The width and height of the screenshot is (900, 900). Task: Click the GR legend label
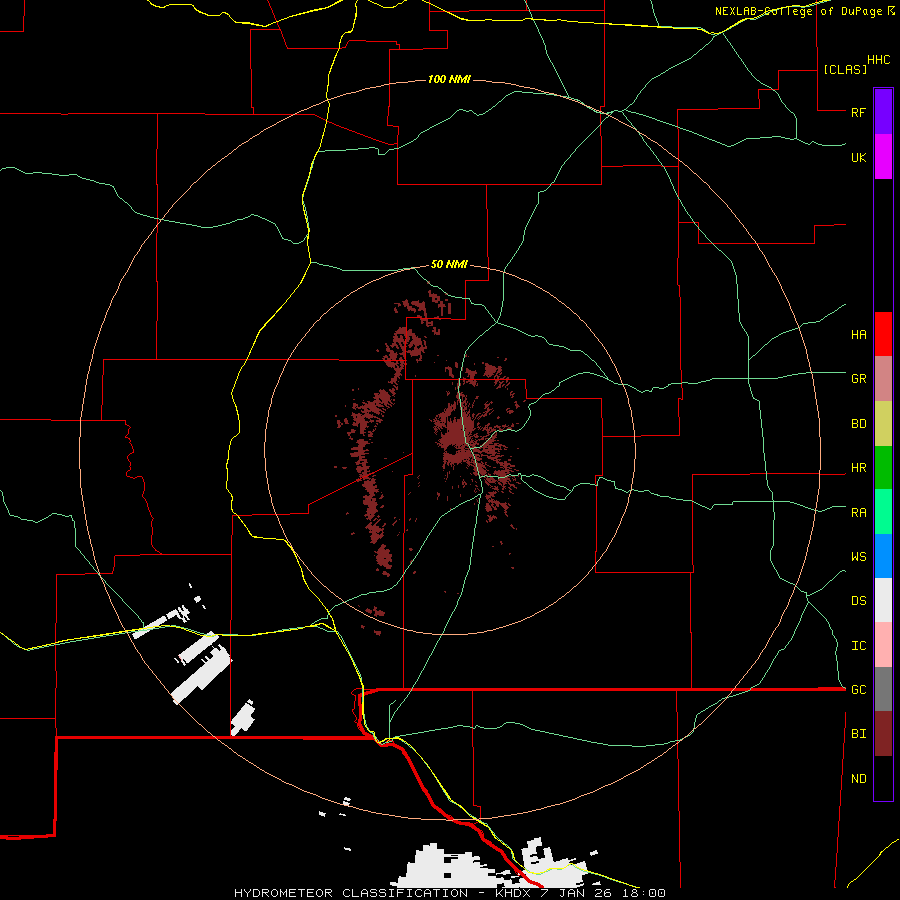tap(858, 379)
